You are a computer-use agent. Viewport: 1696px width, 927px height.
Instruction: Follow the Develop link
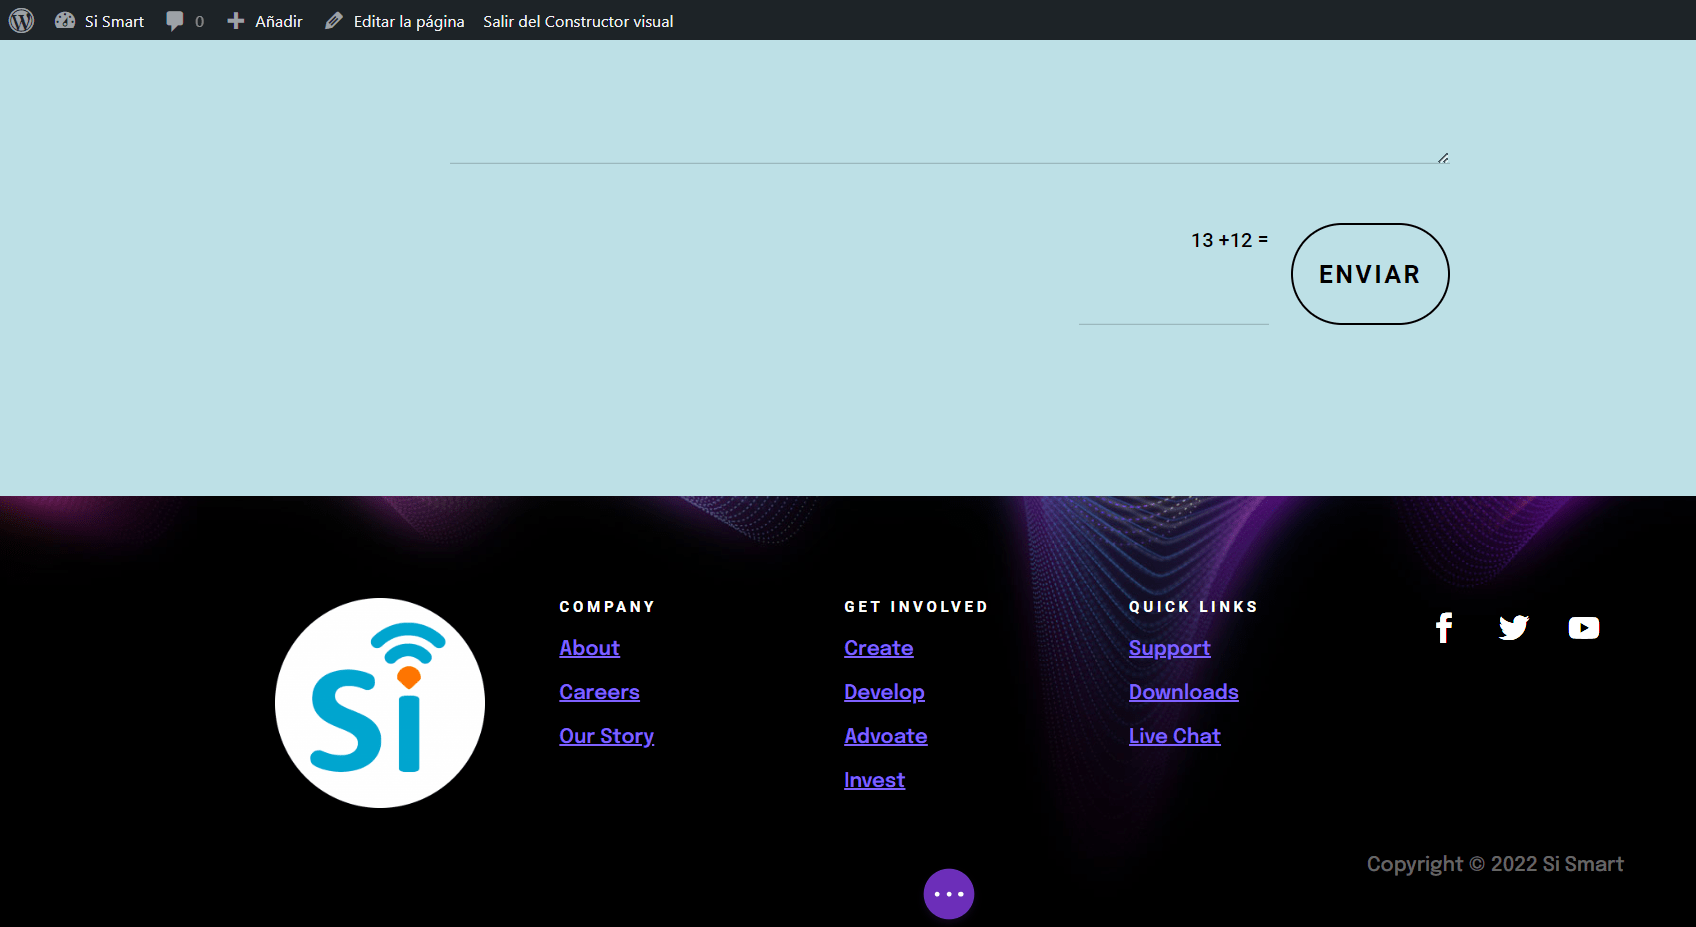point(884,692)
